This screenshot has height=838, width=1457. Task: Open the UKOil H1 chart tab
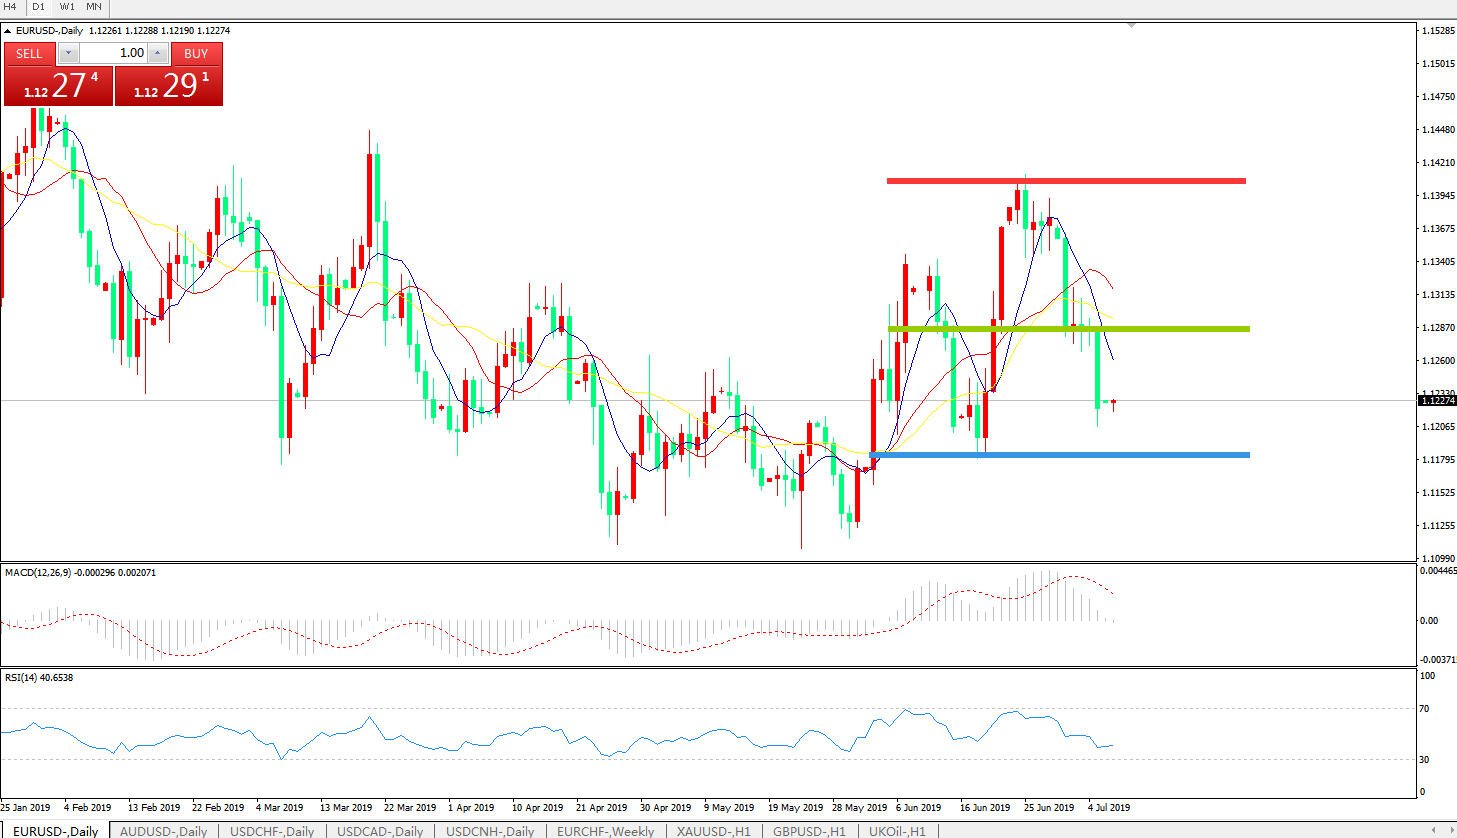(896, 831)
